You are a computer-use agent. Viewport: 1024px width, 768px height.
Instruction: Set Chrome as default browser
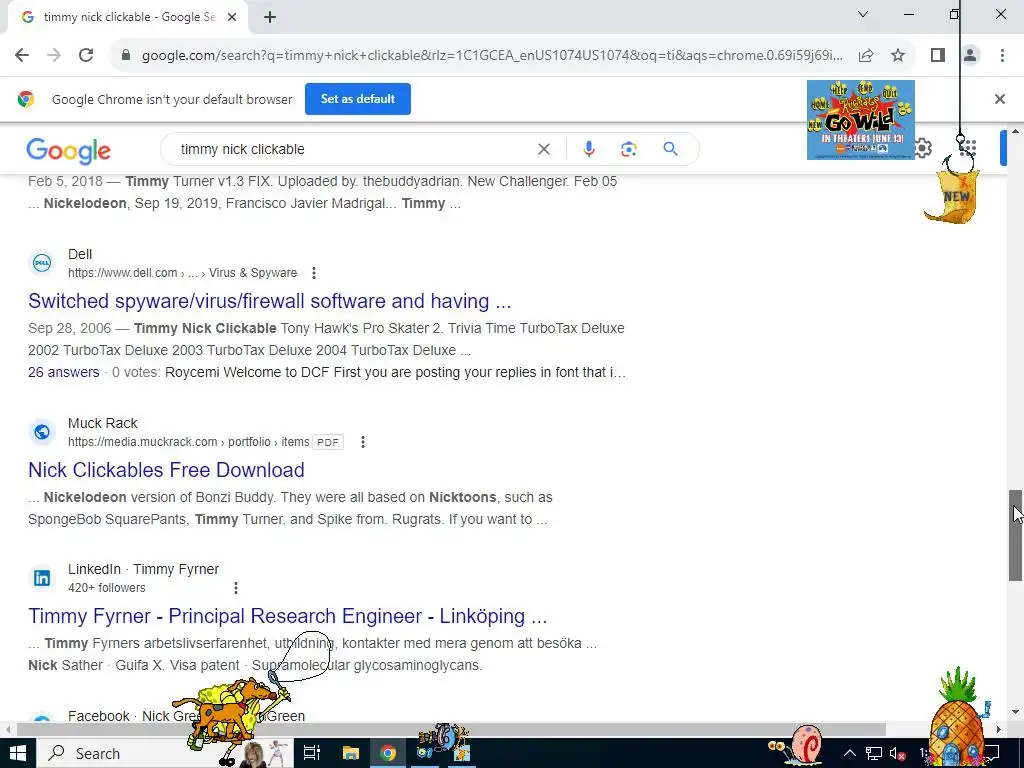coord(358,99)
